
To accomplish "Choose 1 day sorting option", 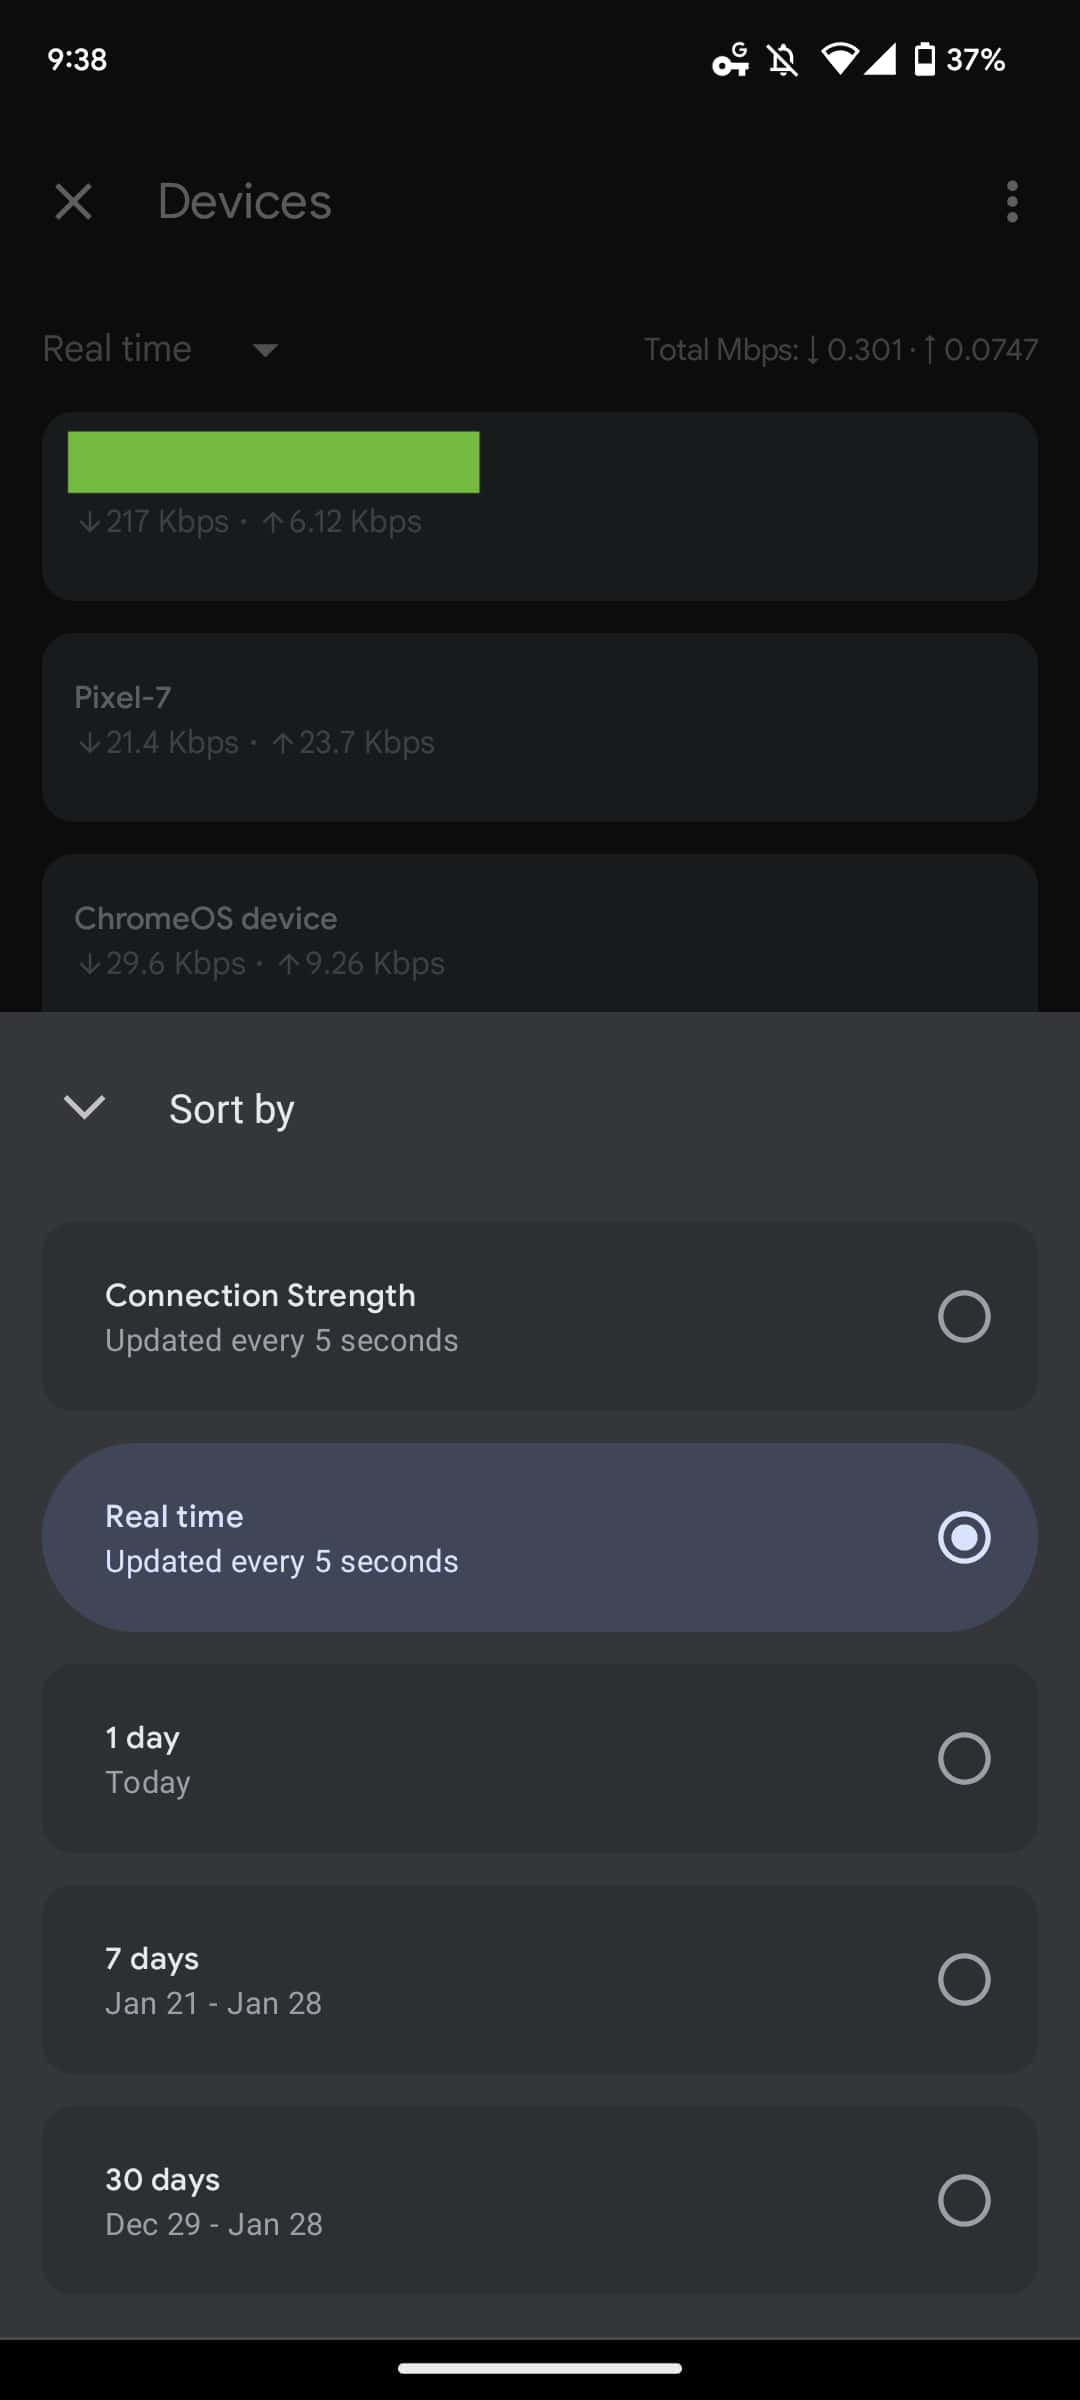I will click(540, 1757).
